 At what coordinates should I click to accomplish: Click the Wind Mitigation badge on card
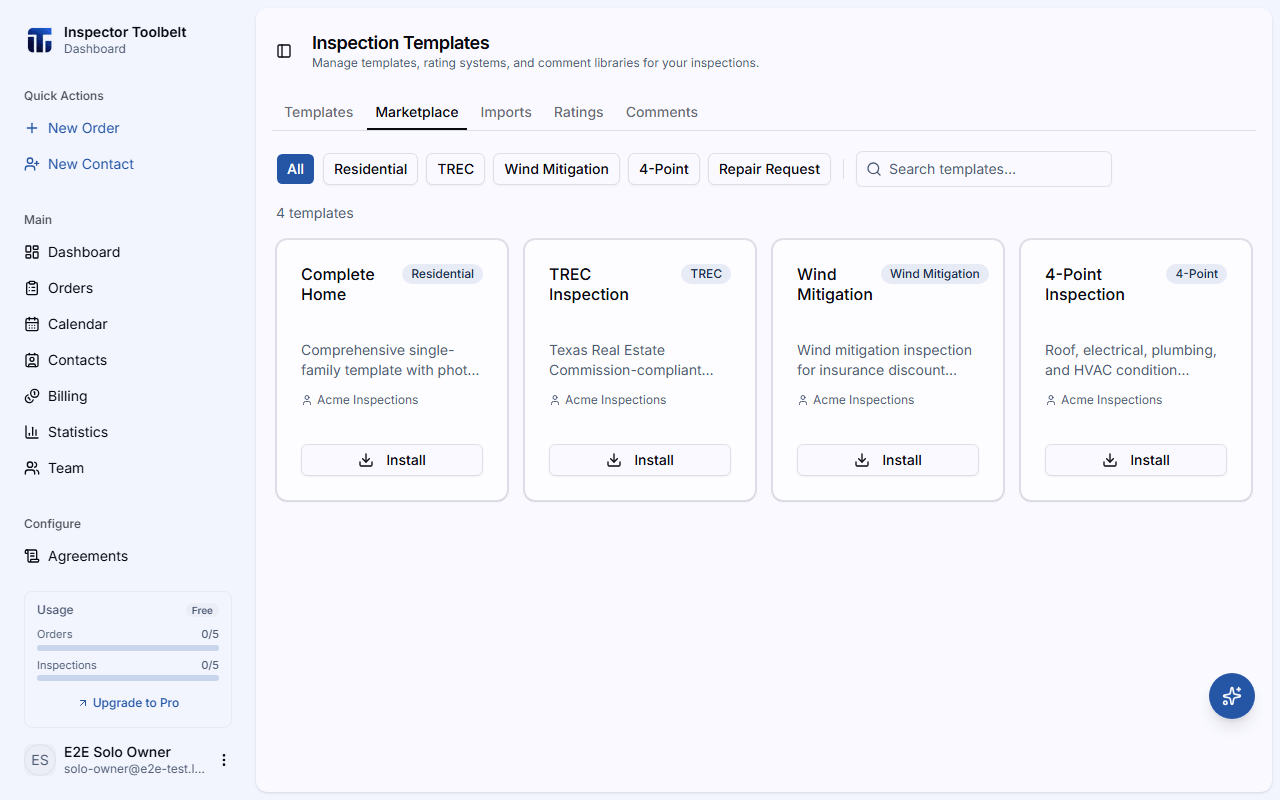(x=935, y=274)
